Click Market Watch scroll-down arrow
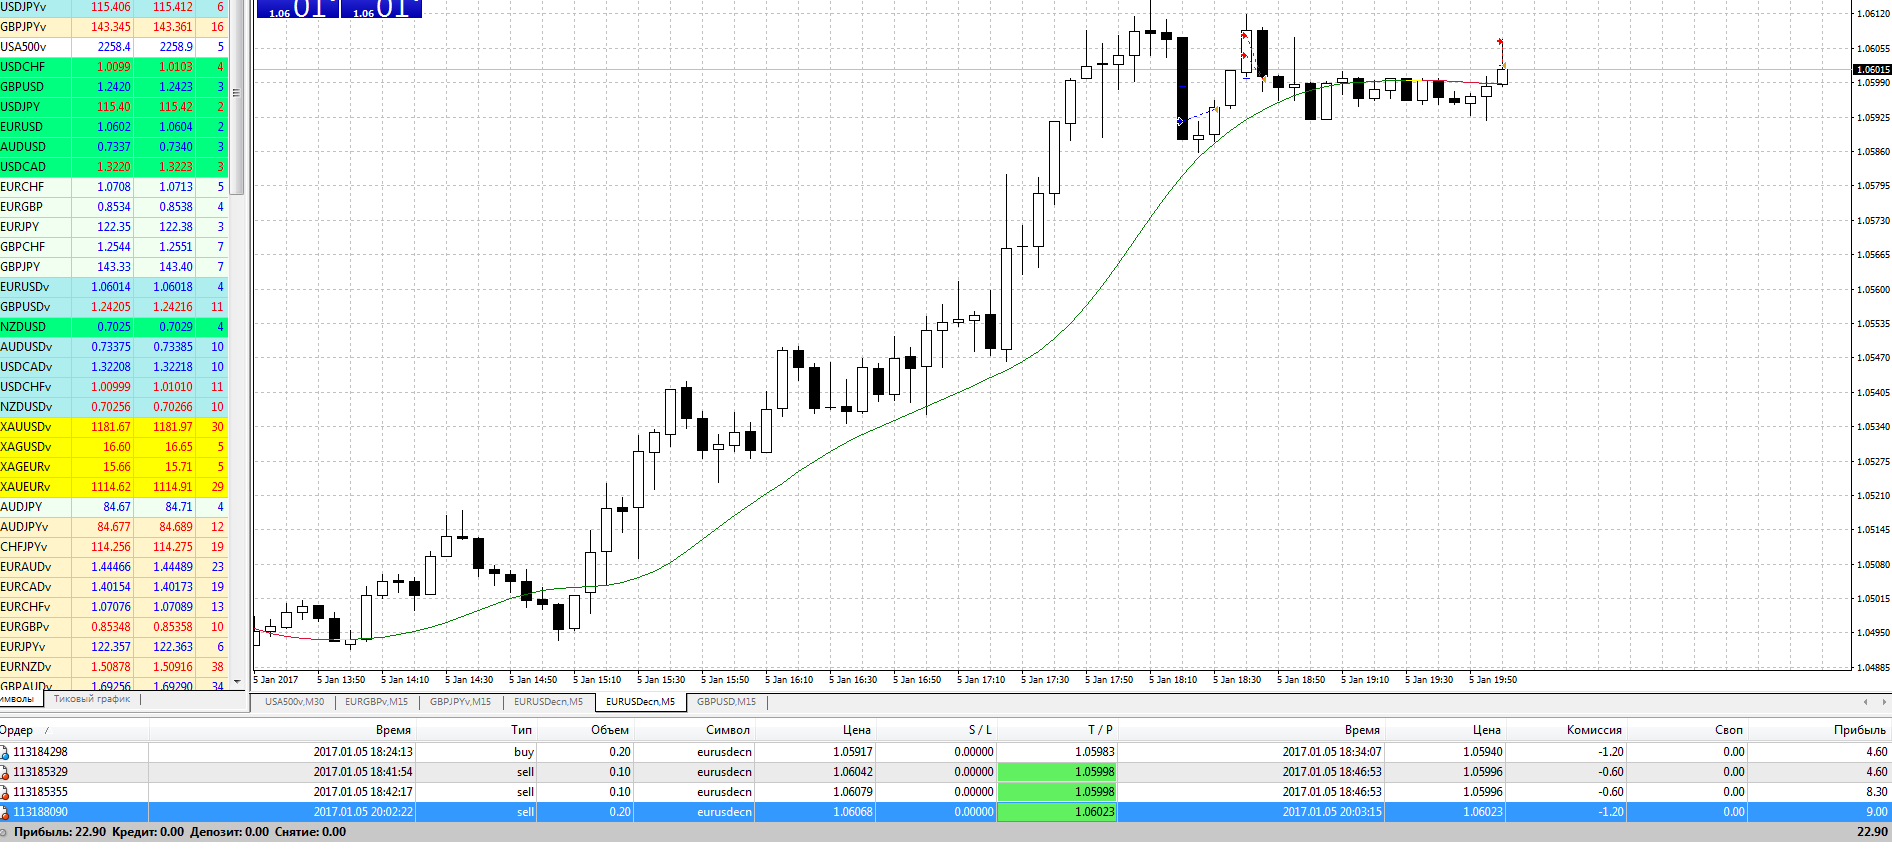Screen dimensions: 1892x849 (237, 682)
